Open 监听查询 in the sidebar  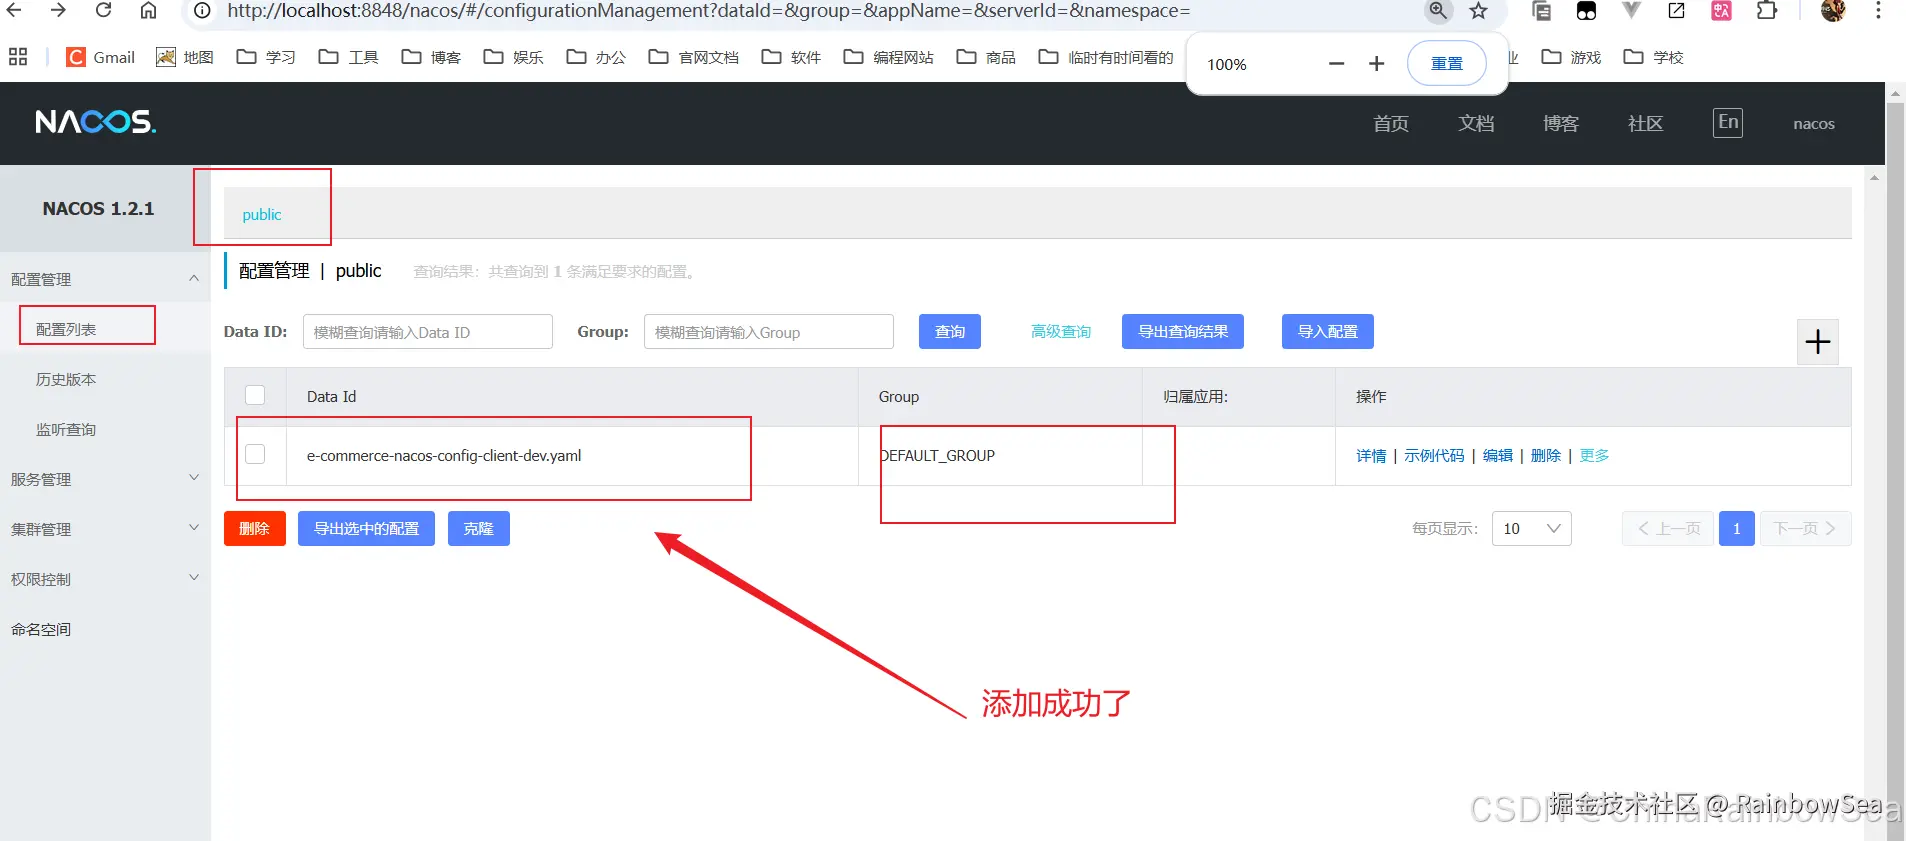66,429
